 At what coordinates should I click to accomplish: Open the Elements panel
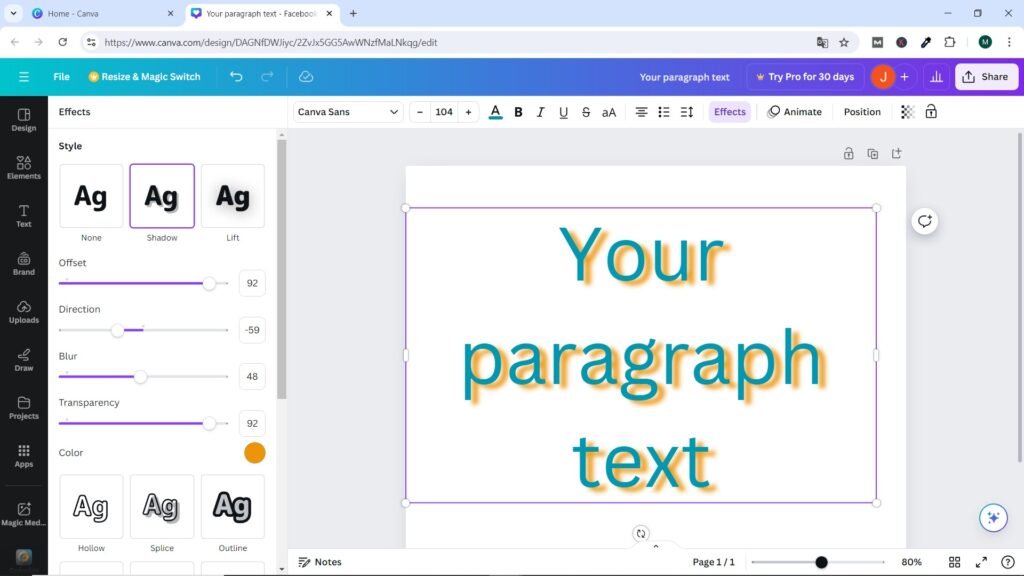point(23,169)
